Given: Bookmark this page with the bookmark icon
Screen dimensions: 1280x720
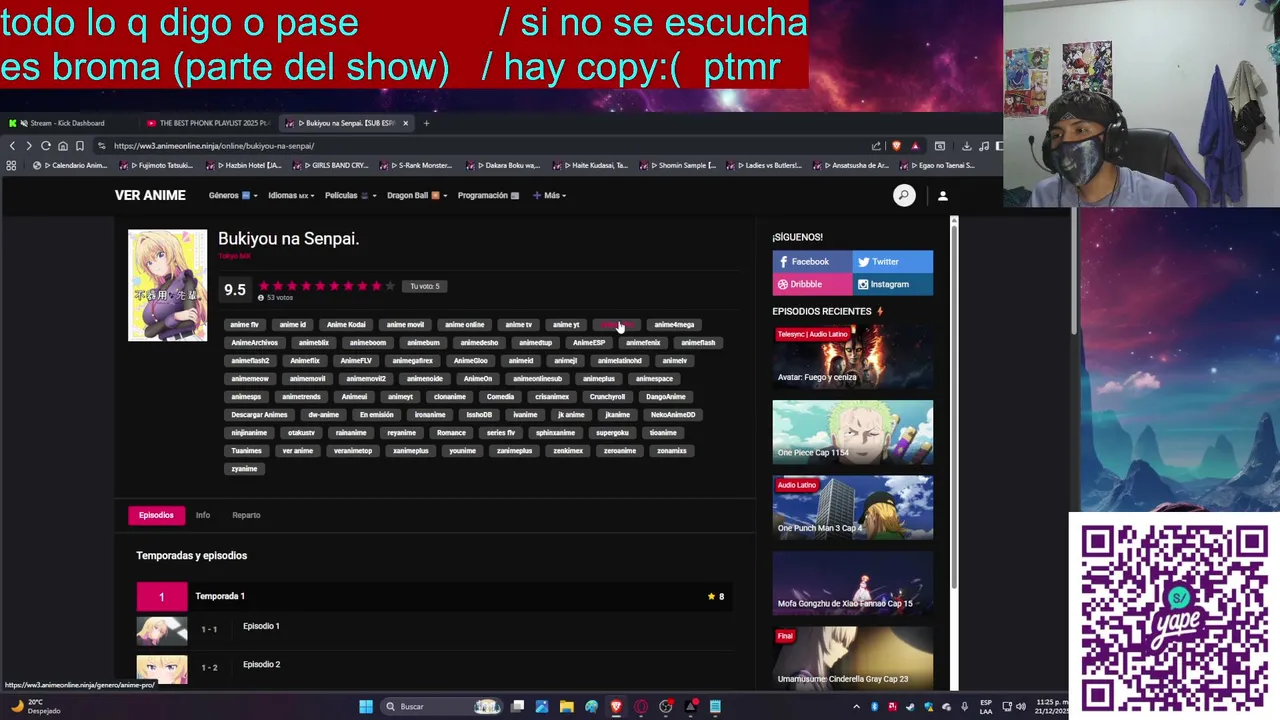Looking at the screenshot, I should tap(80, 146).
